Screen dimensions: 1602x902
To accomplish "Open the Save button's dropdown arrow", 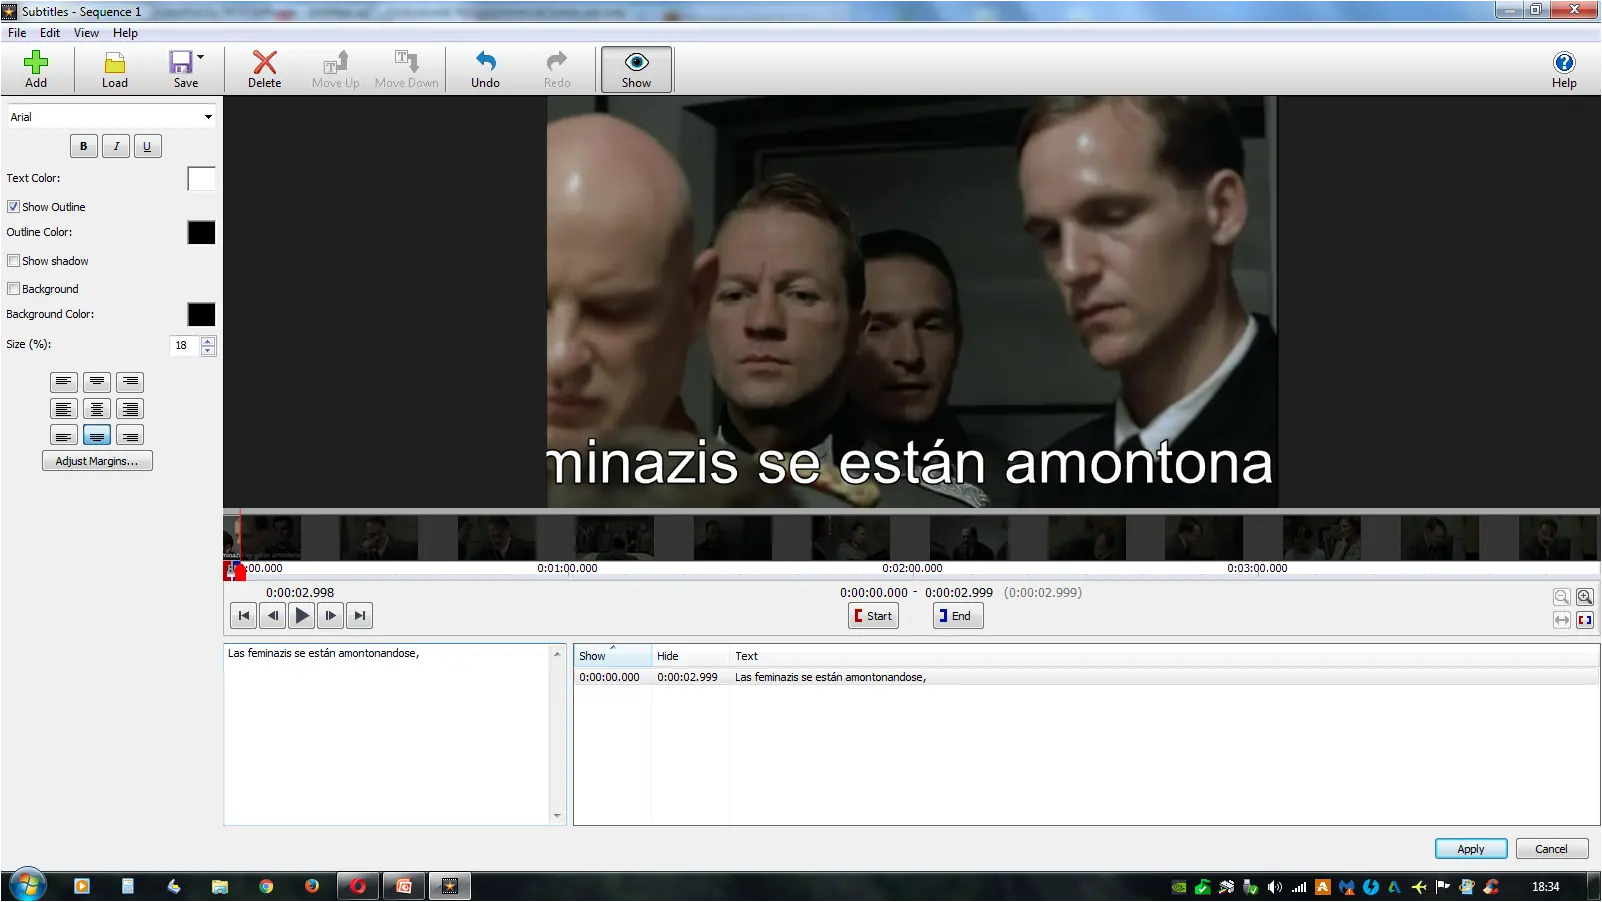I will click(201, 57).
